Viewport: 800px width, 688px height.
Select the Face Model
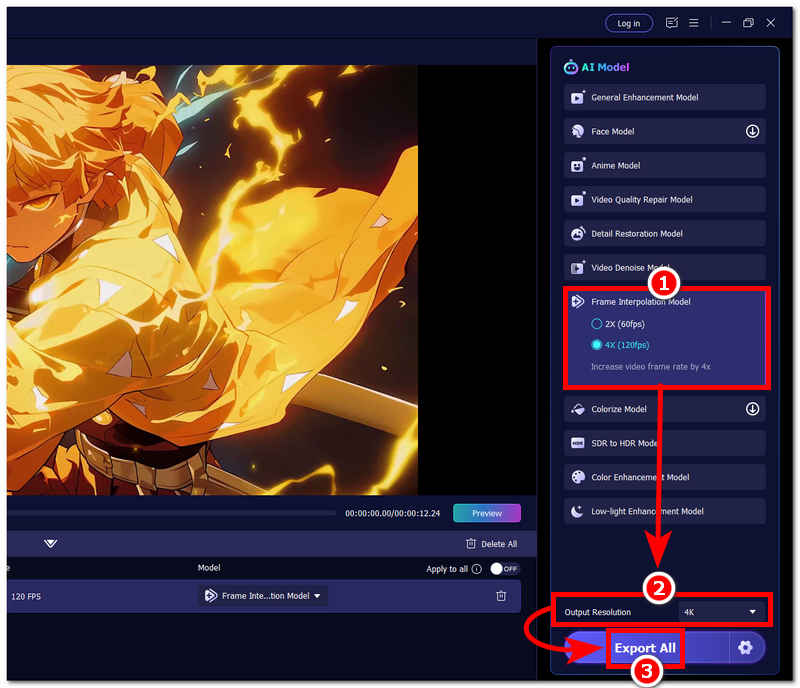[x=664, y=131]
